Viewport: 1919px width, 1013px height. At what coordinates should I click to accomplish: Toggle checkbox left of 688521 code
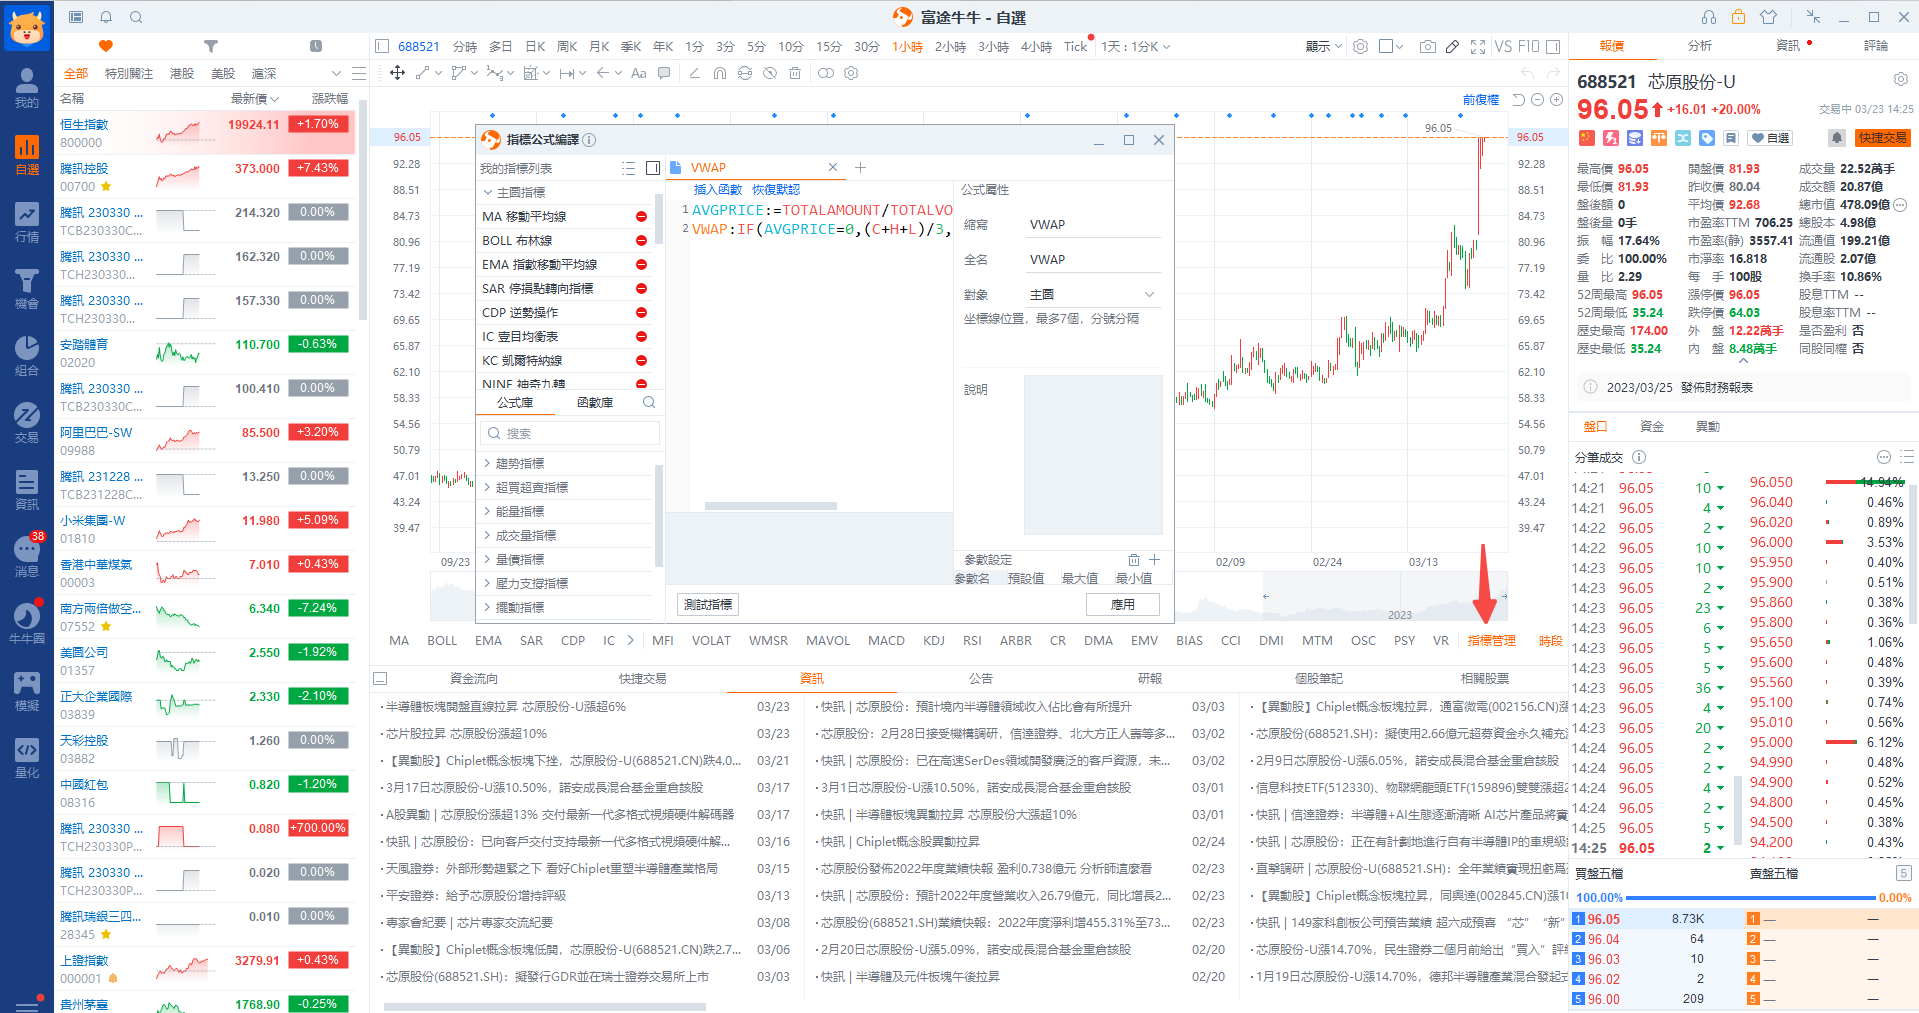pyautogui.click(x=382, y=46)
